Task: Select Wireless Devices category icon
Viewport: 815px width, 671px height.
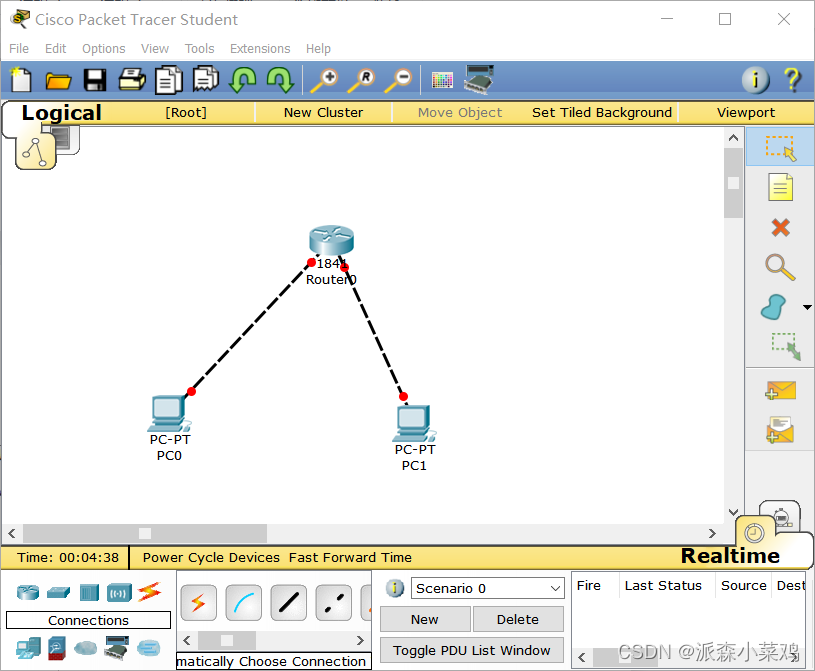Action: [x=119, y=593]
